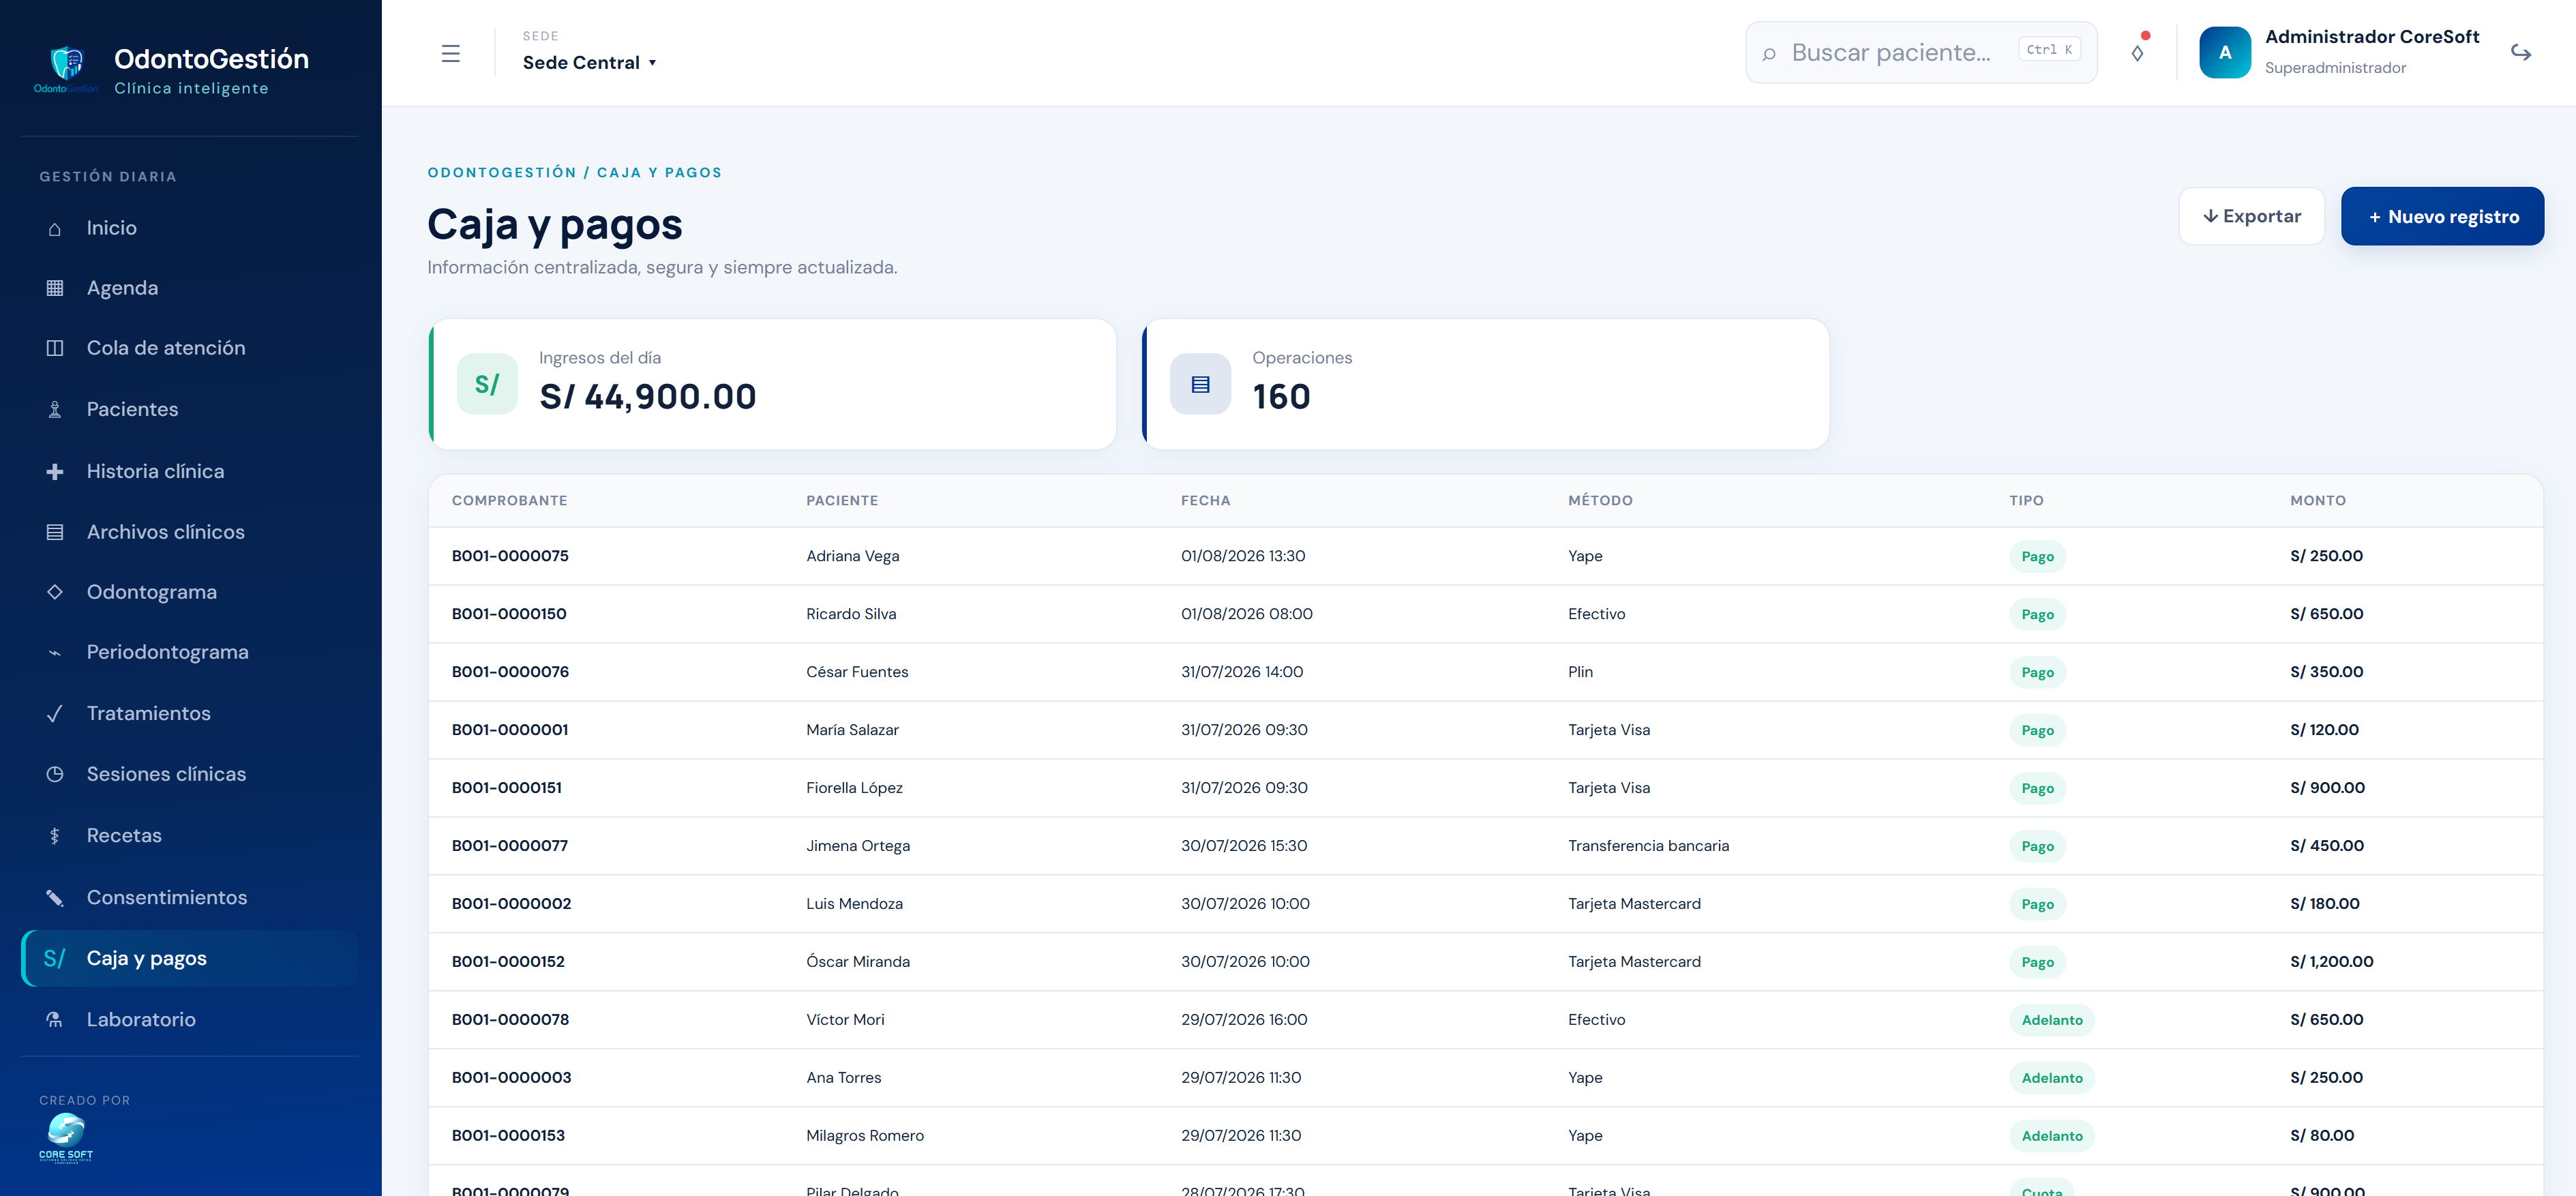2576x1196 pixels.
Task: Open Inicio menu item
Action: (190, 228)
